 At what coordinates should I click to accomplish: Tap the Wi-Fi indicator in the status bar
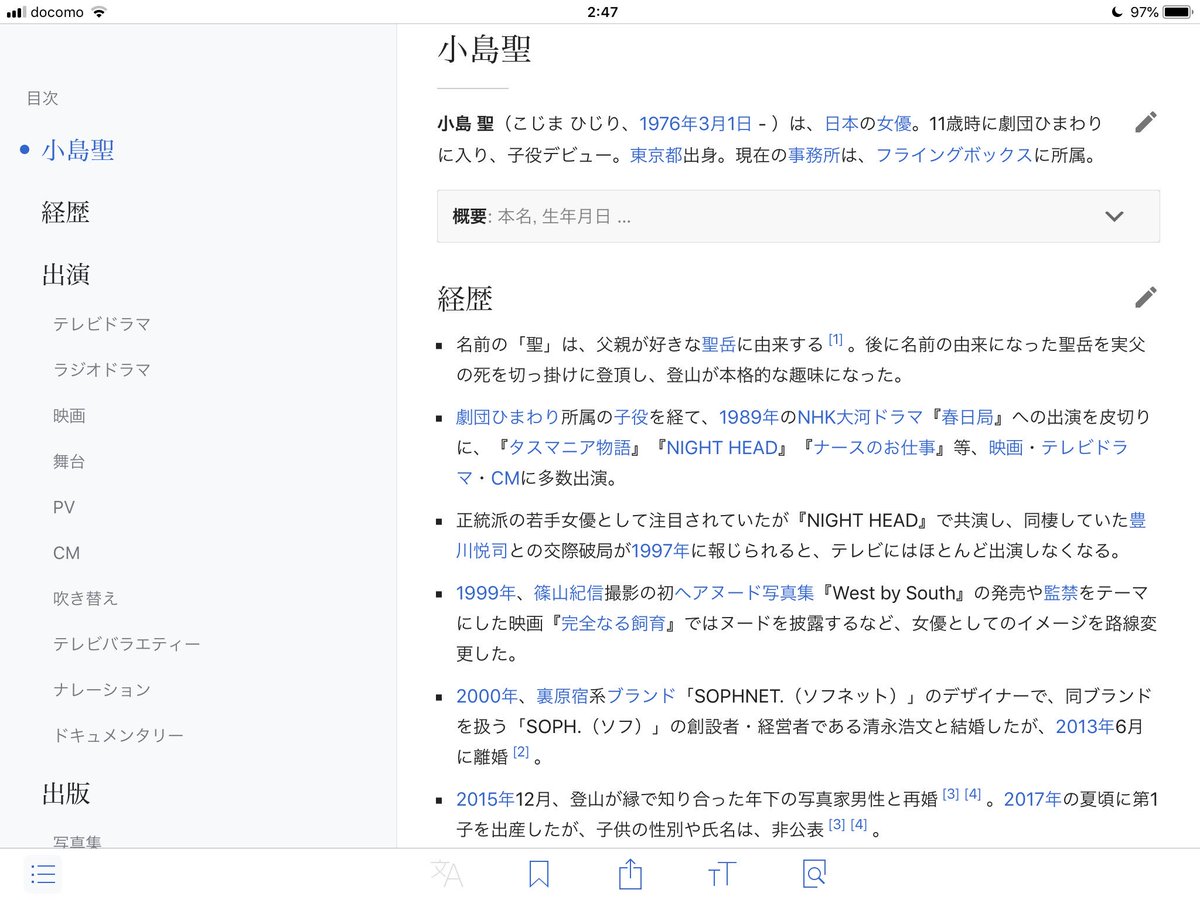click(98, 12)
